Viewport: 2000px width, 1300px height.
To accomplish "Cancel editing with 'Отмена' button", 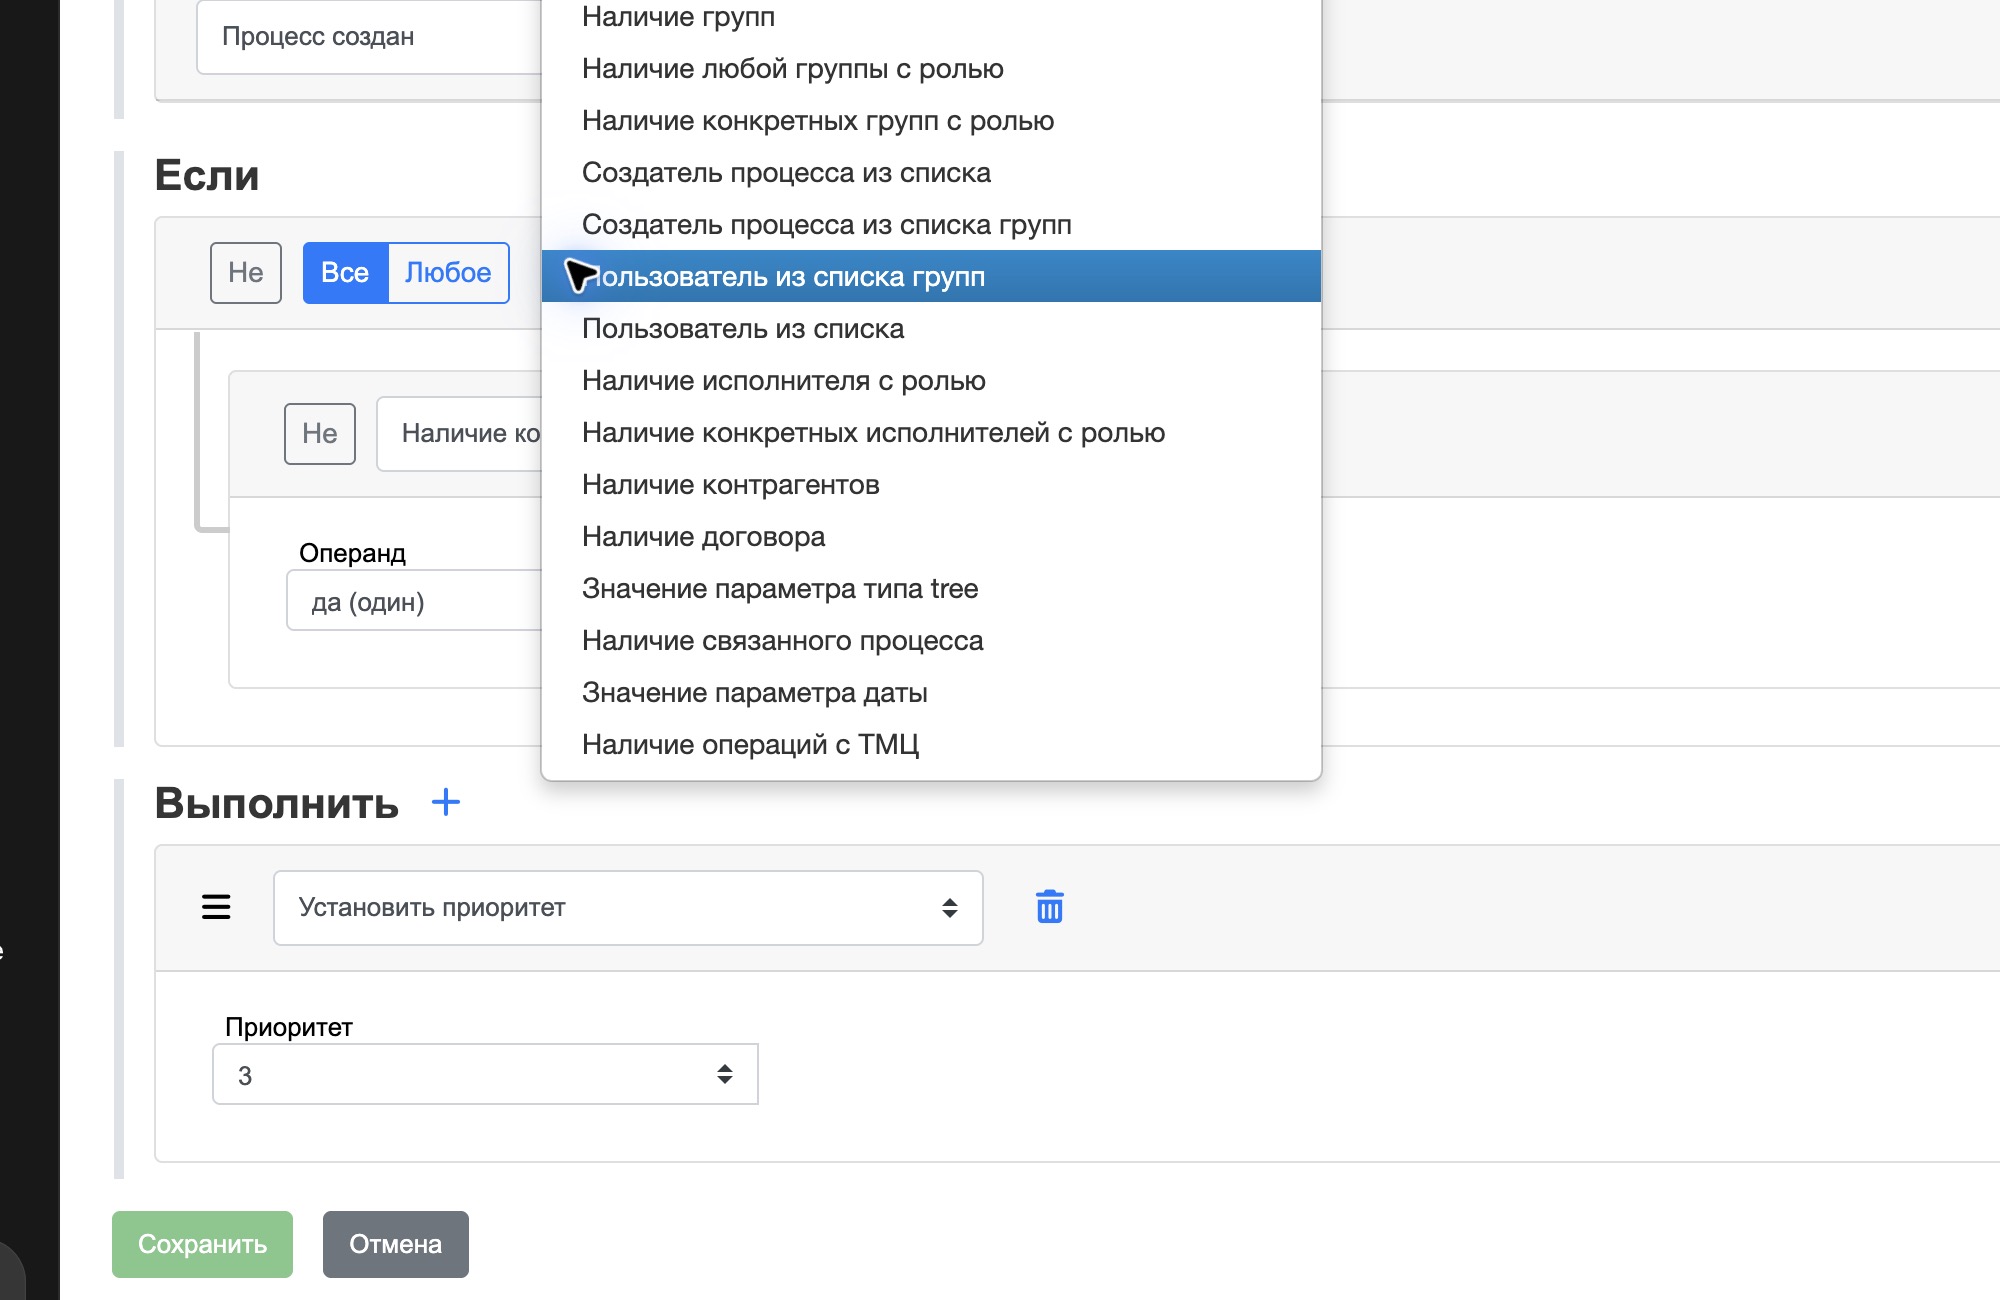I will click(x=395, y=1244).
